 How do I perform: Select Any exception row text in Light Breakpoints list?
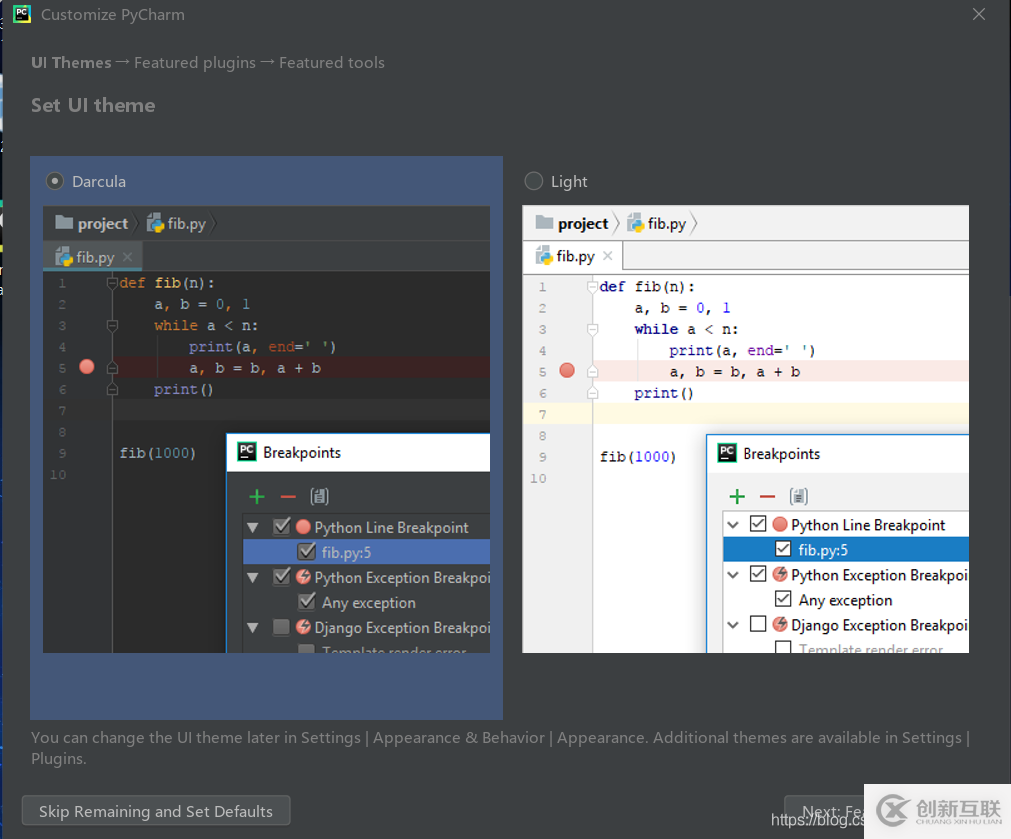845,600
